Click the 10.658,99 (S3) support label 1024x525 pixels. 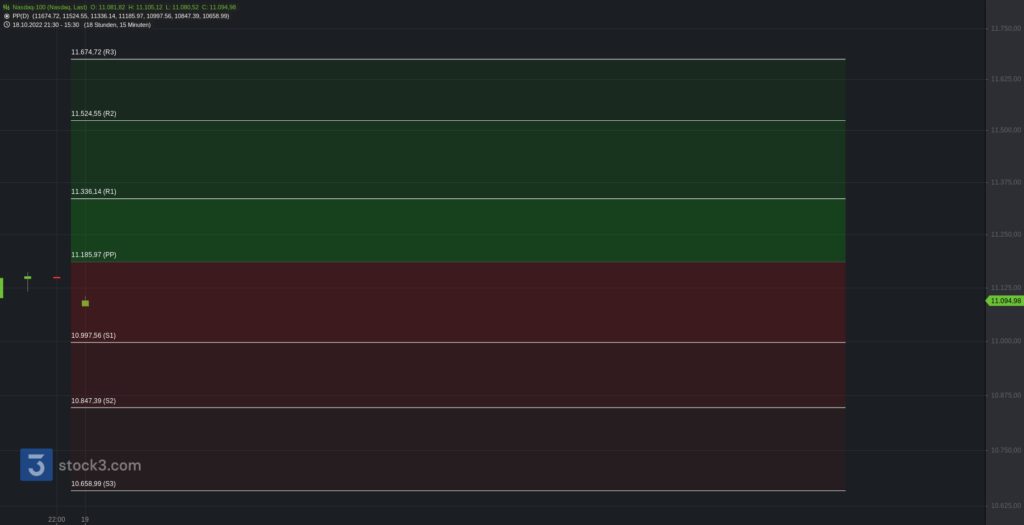pyautogui.click(x=94, y=483)
